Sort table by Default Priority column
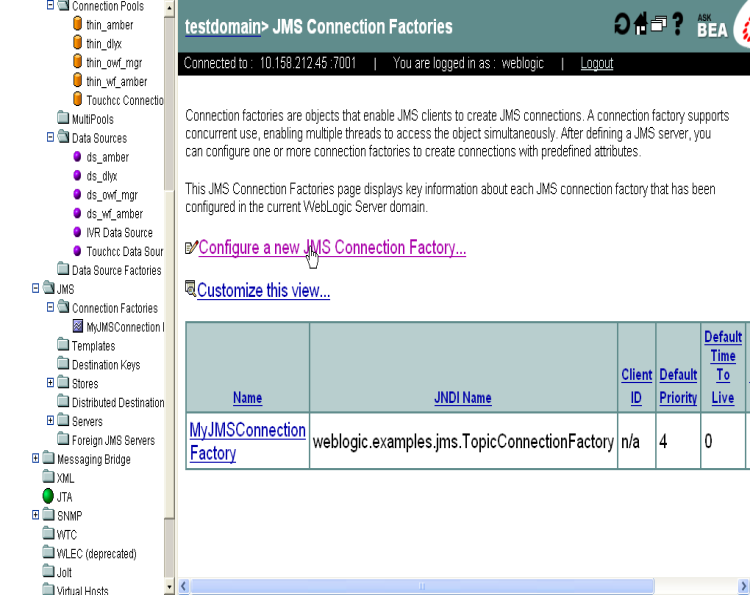Image resolution: width=750 pixels, height=595 pixels. pyautogui.click(x=678, y=386)
